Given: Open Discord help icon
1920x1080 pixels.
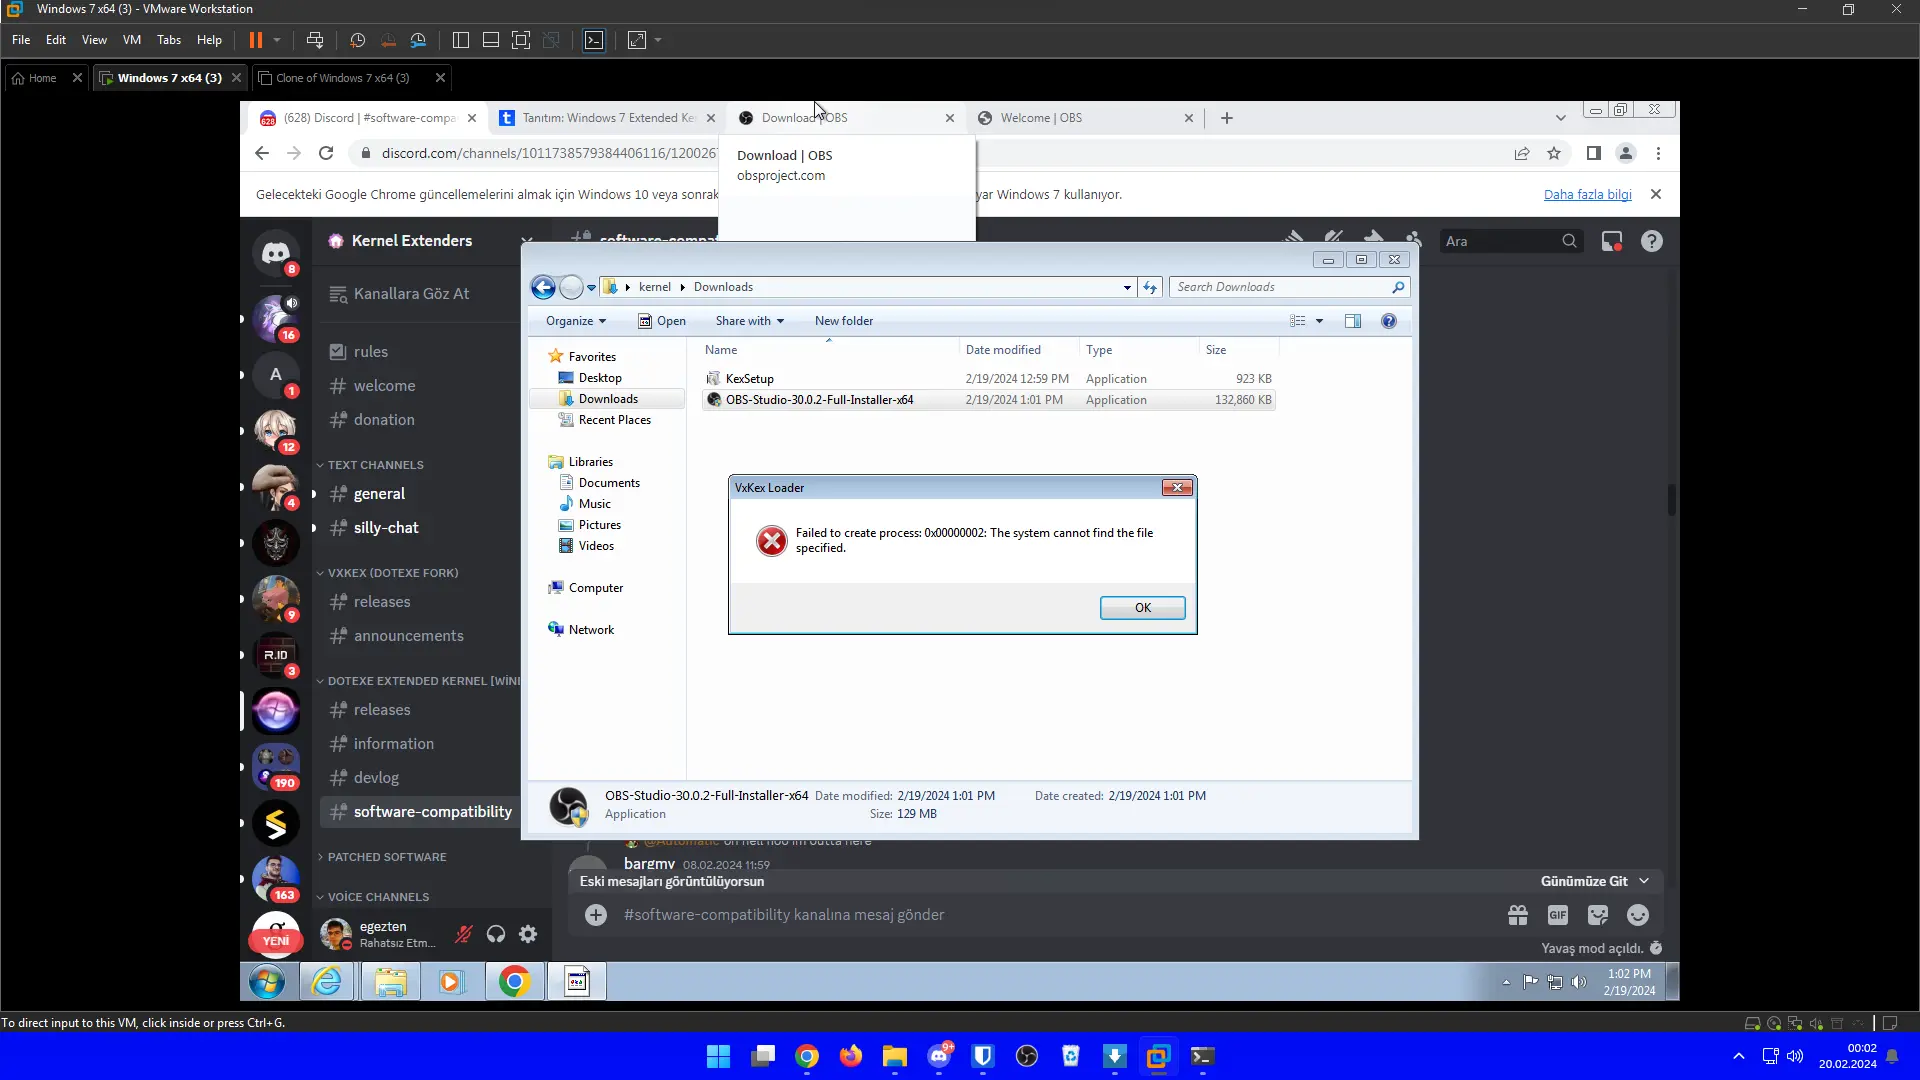Looking at the screenshot, I should [x=1652, y=241].
